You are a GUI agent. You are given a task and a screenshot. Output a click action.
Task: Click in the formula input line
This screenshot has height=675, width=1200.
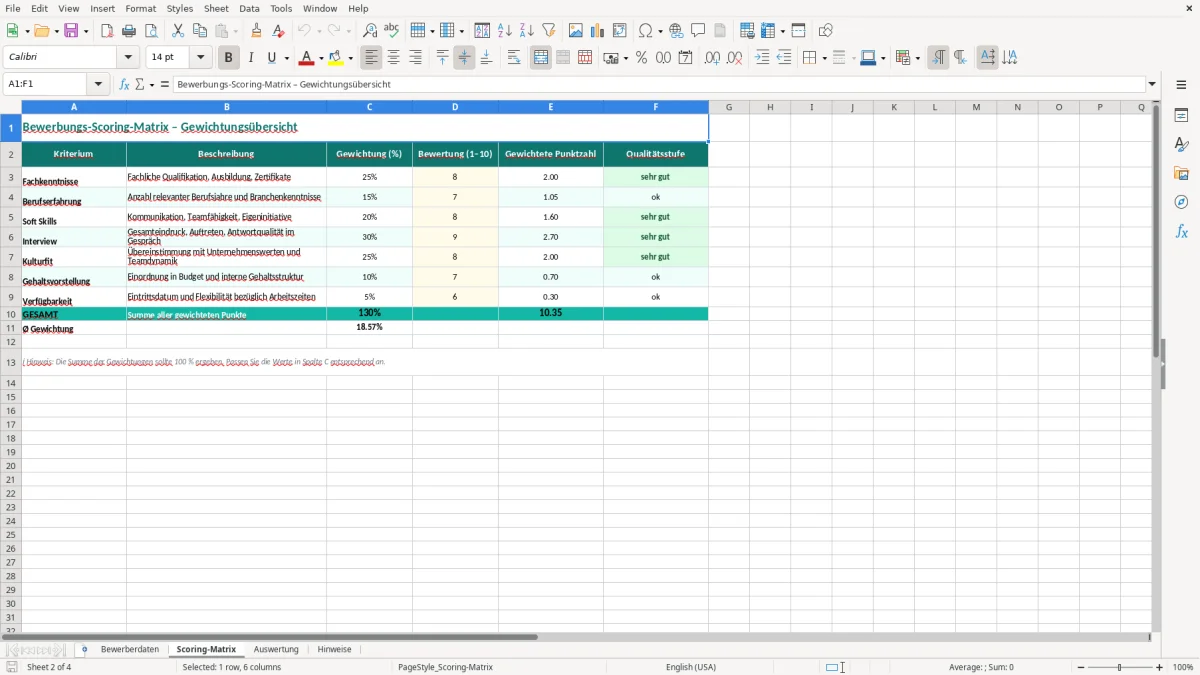659,85
